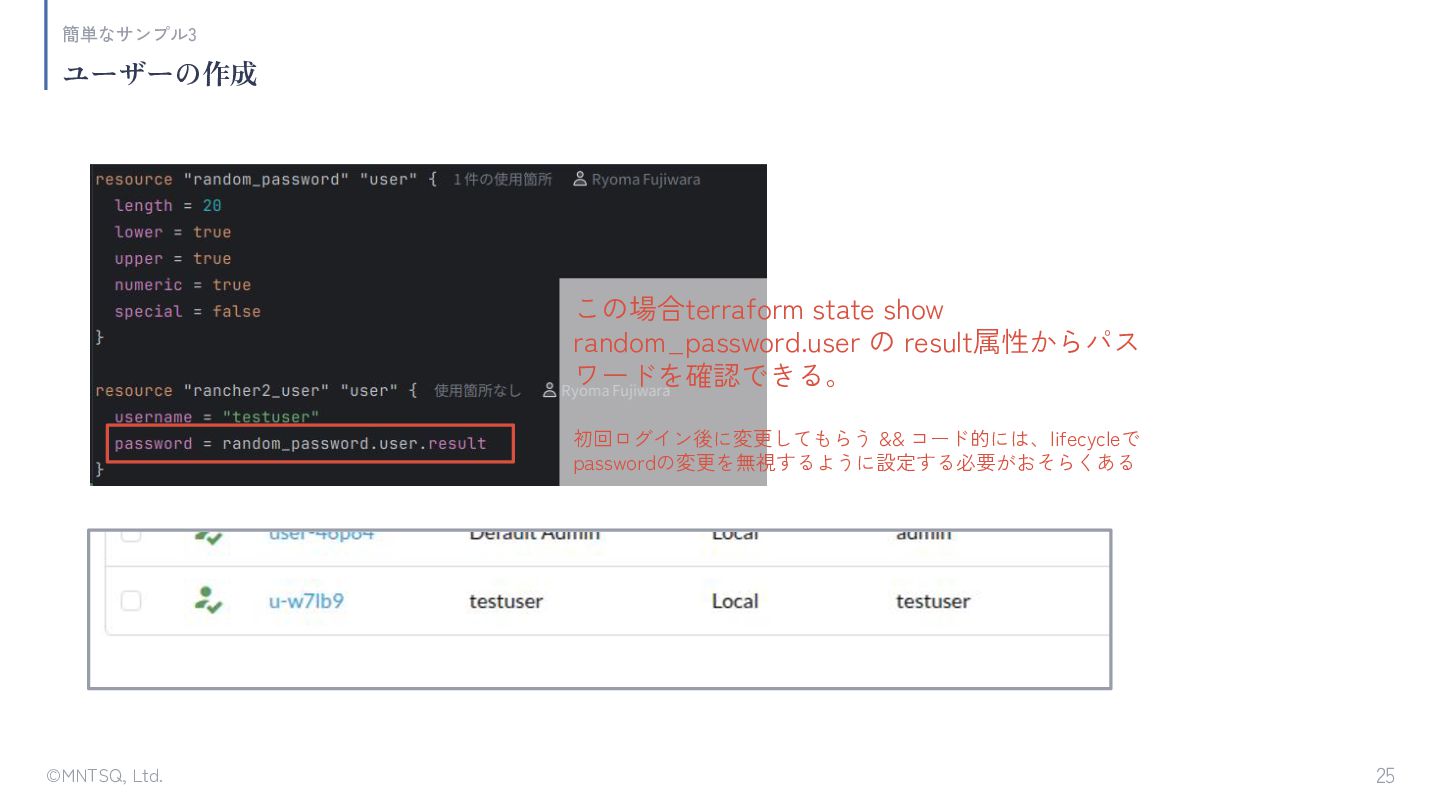
Task: Click the author icon next to random_password's Ryoma Fujiwara
Action: [x=580, y=179]
